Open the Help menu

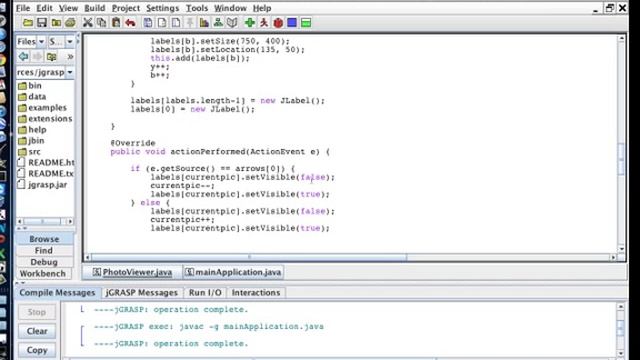262,8
